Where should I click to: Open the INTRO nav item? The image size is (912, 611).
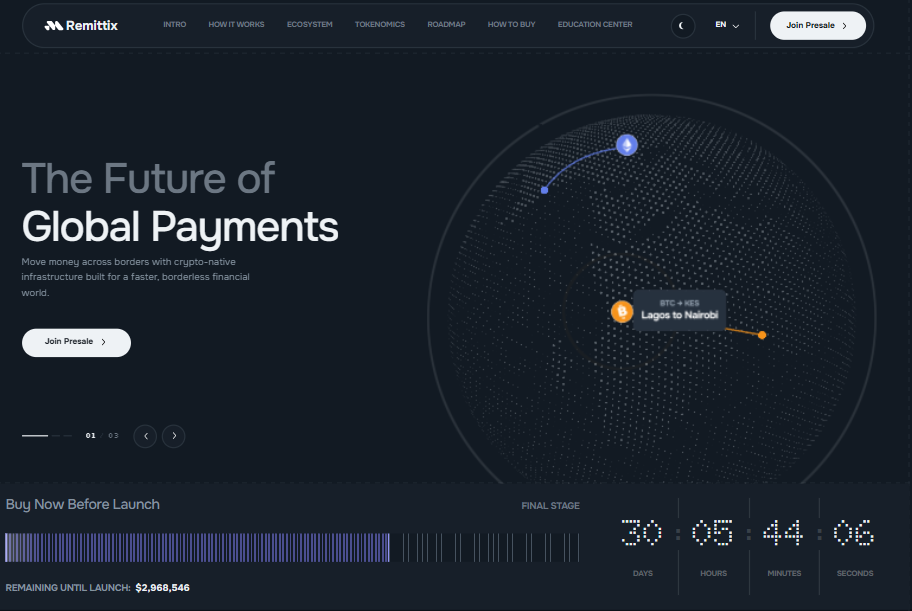click(x=174, y=24)
